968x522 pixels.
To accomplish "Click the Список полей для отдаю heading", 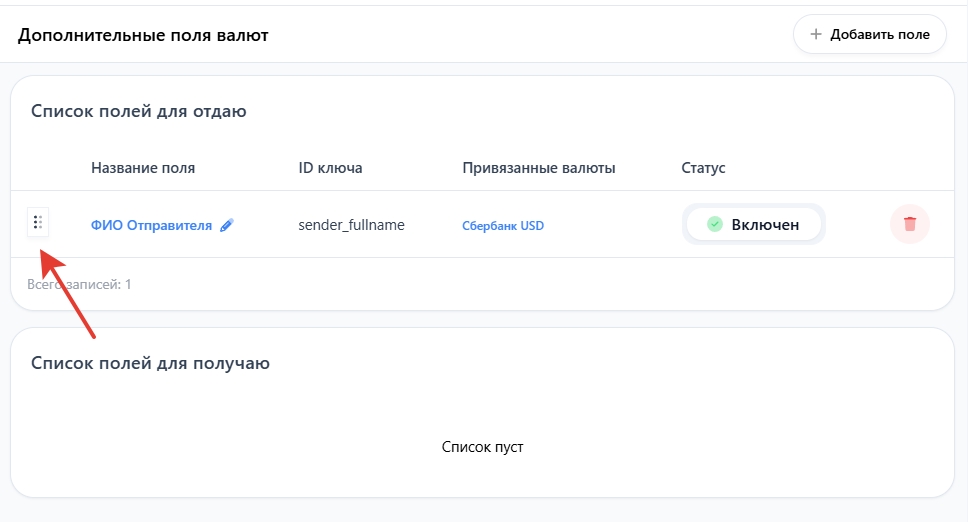I will coord(139,111).
